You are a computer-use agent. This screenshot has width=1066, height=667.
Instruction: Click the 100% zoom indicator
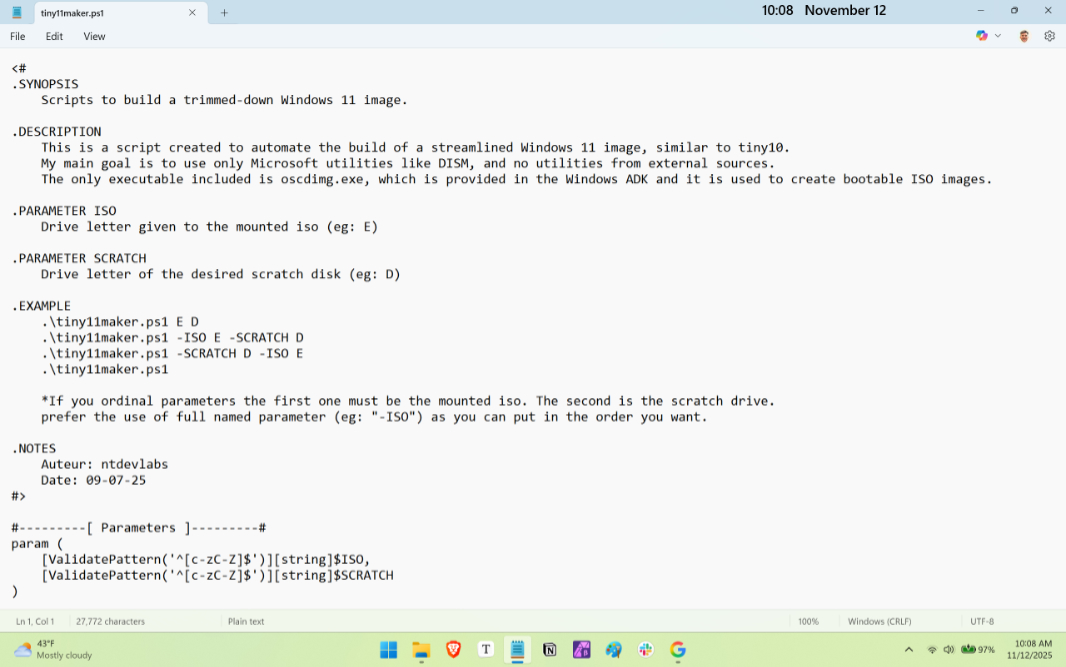click(x=808, y=621)
